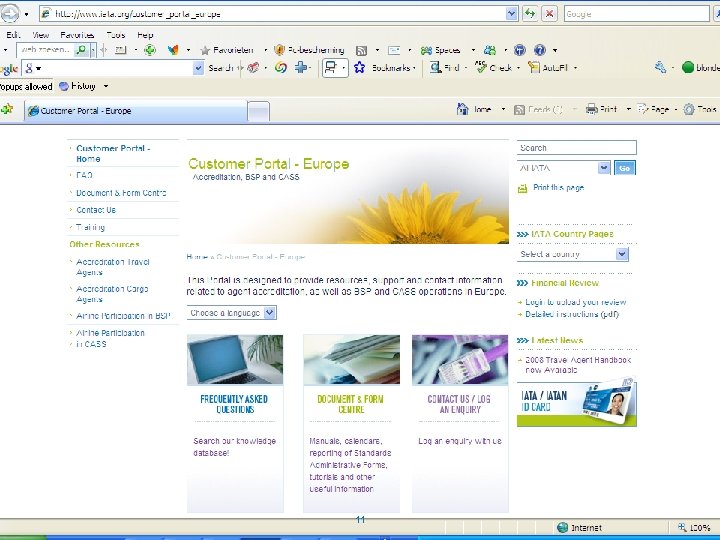The height and width of the screenshot is (540, 720).
Task: Open the Tools menu in menu bar
Action: pyautogui.click(x=116, y=35)
